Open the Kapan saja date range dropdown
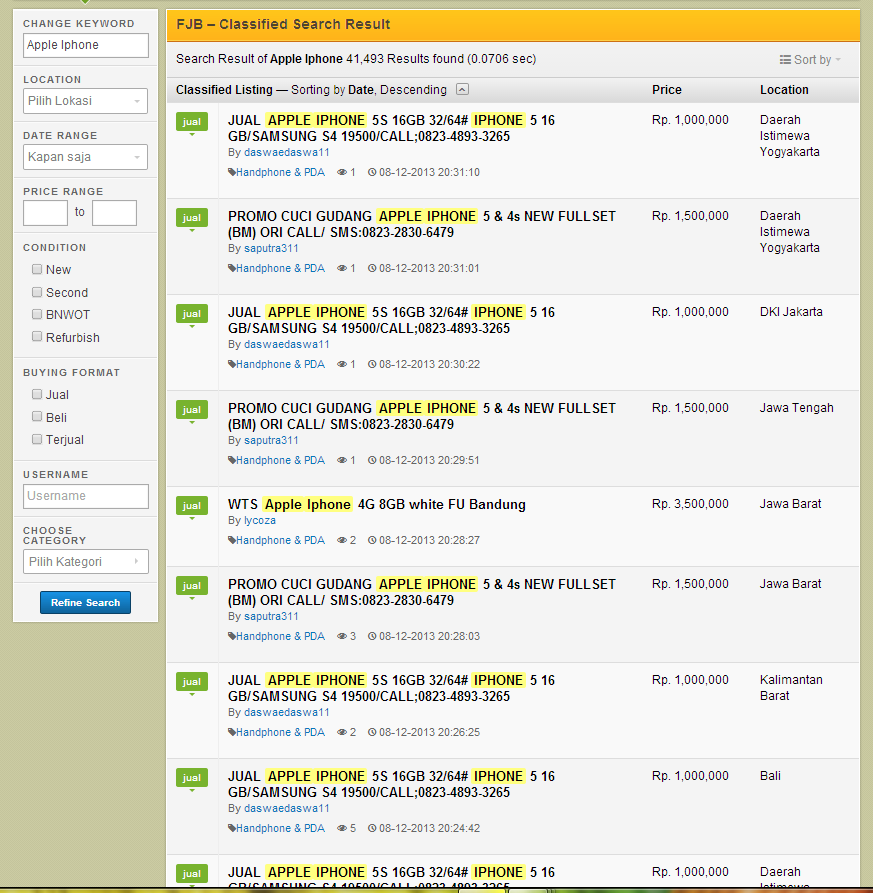 85,157
